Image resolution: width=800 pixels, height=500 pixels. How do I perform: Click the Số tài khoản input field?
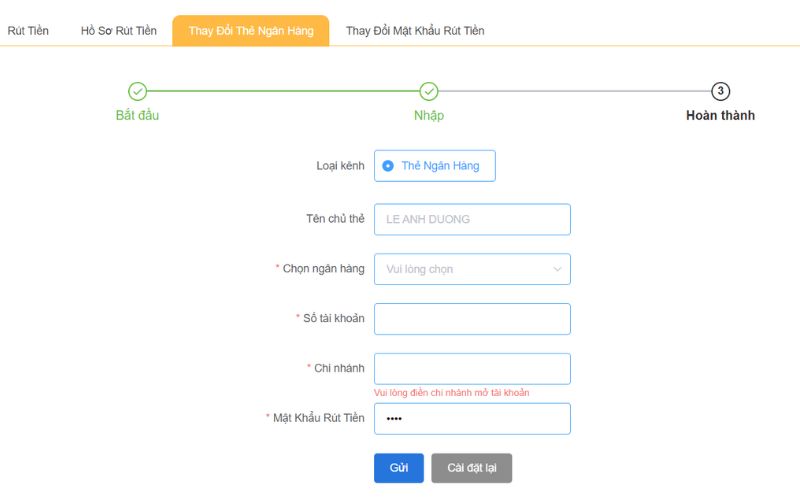click(x=471, y=319)
